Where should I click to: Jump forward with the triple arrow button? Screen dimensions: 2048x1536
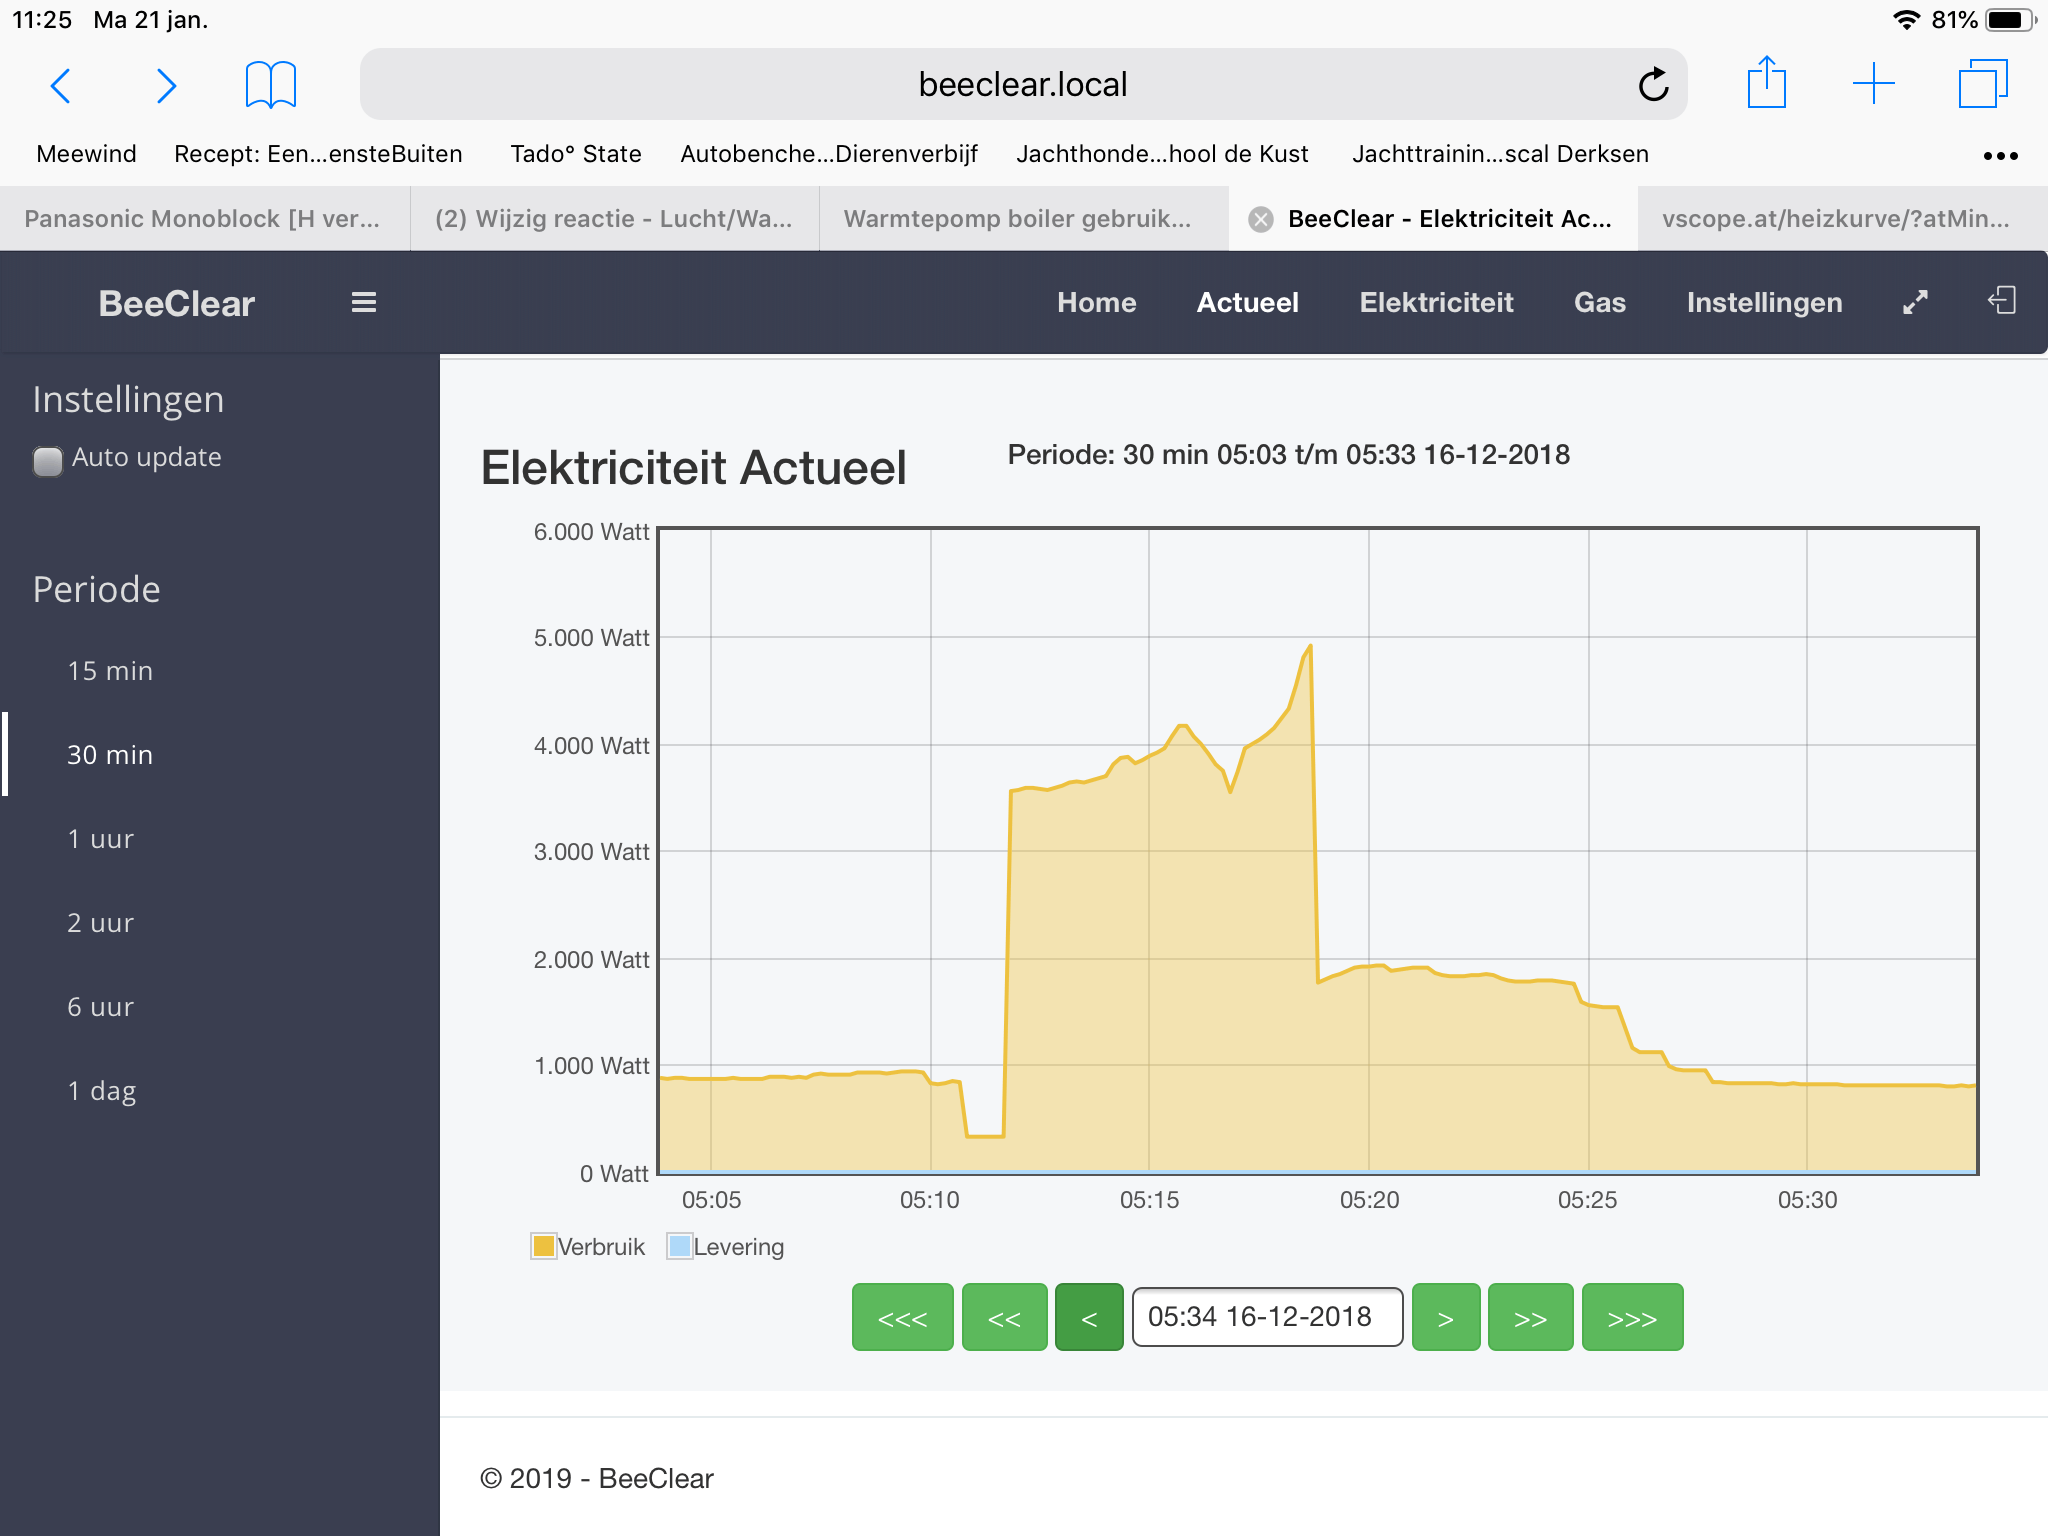(x=1632, y=1318)
